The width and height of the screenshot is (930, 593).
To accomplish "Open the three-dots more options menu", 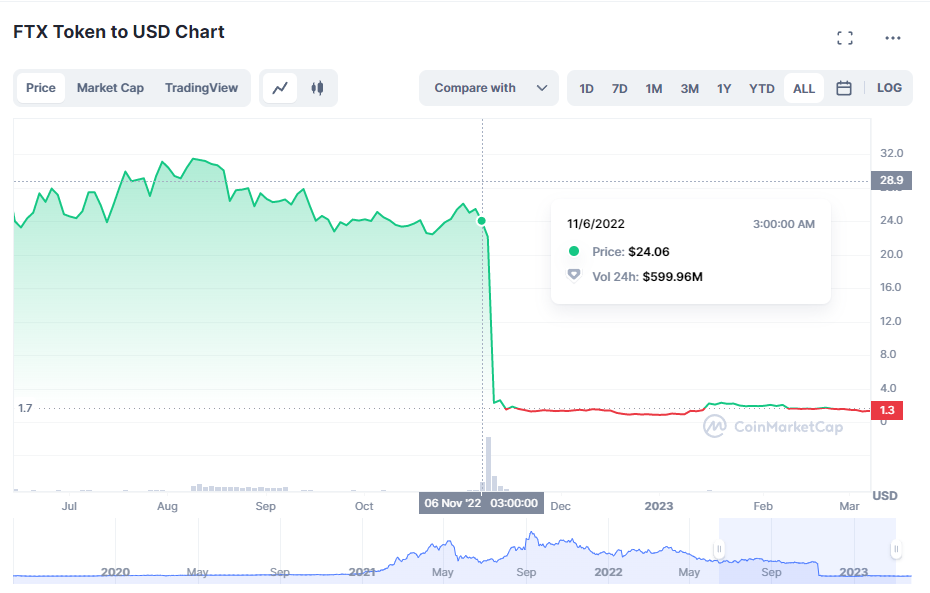I will 893,38.
